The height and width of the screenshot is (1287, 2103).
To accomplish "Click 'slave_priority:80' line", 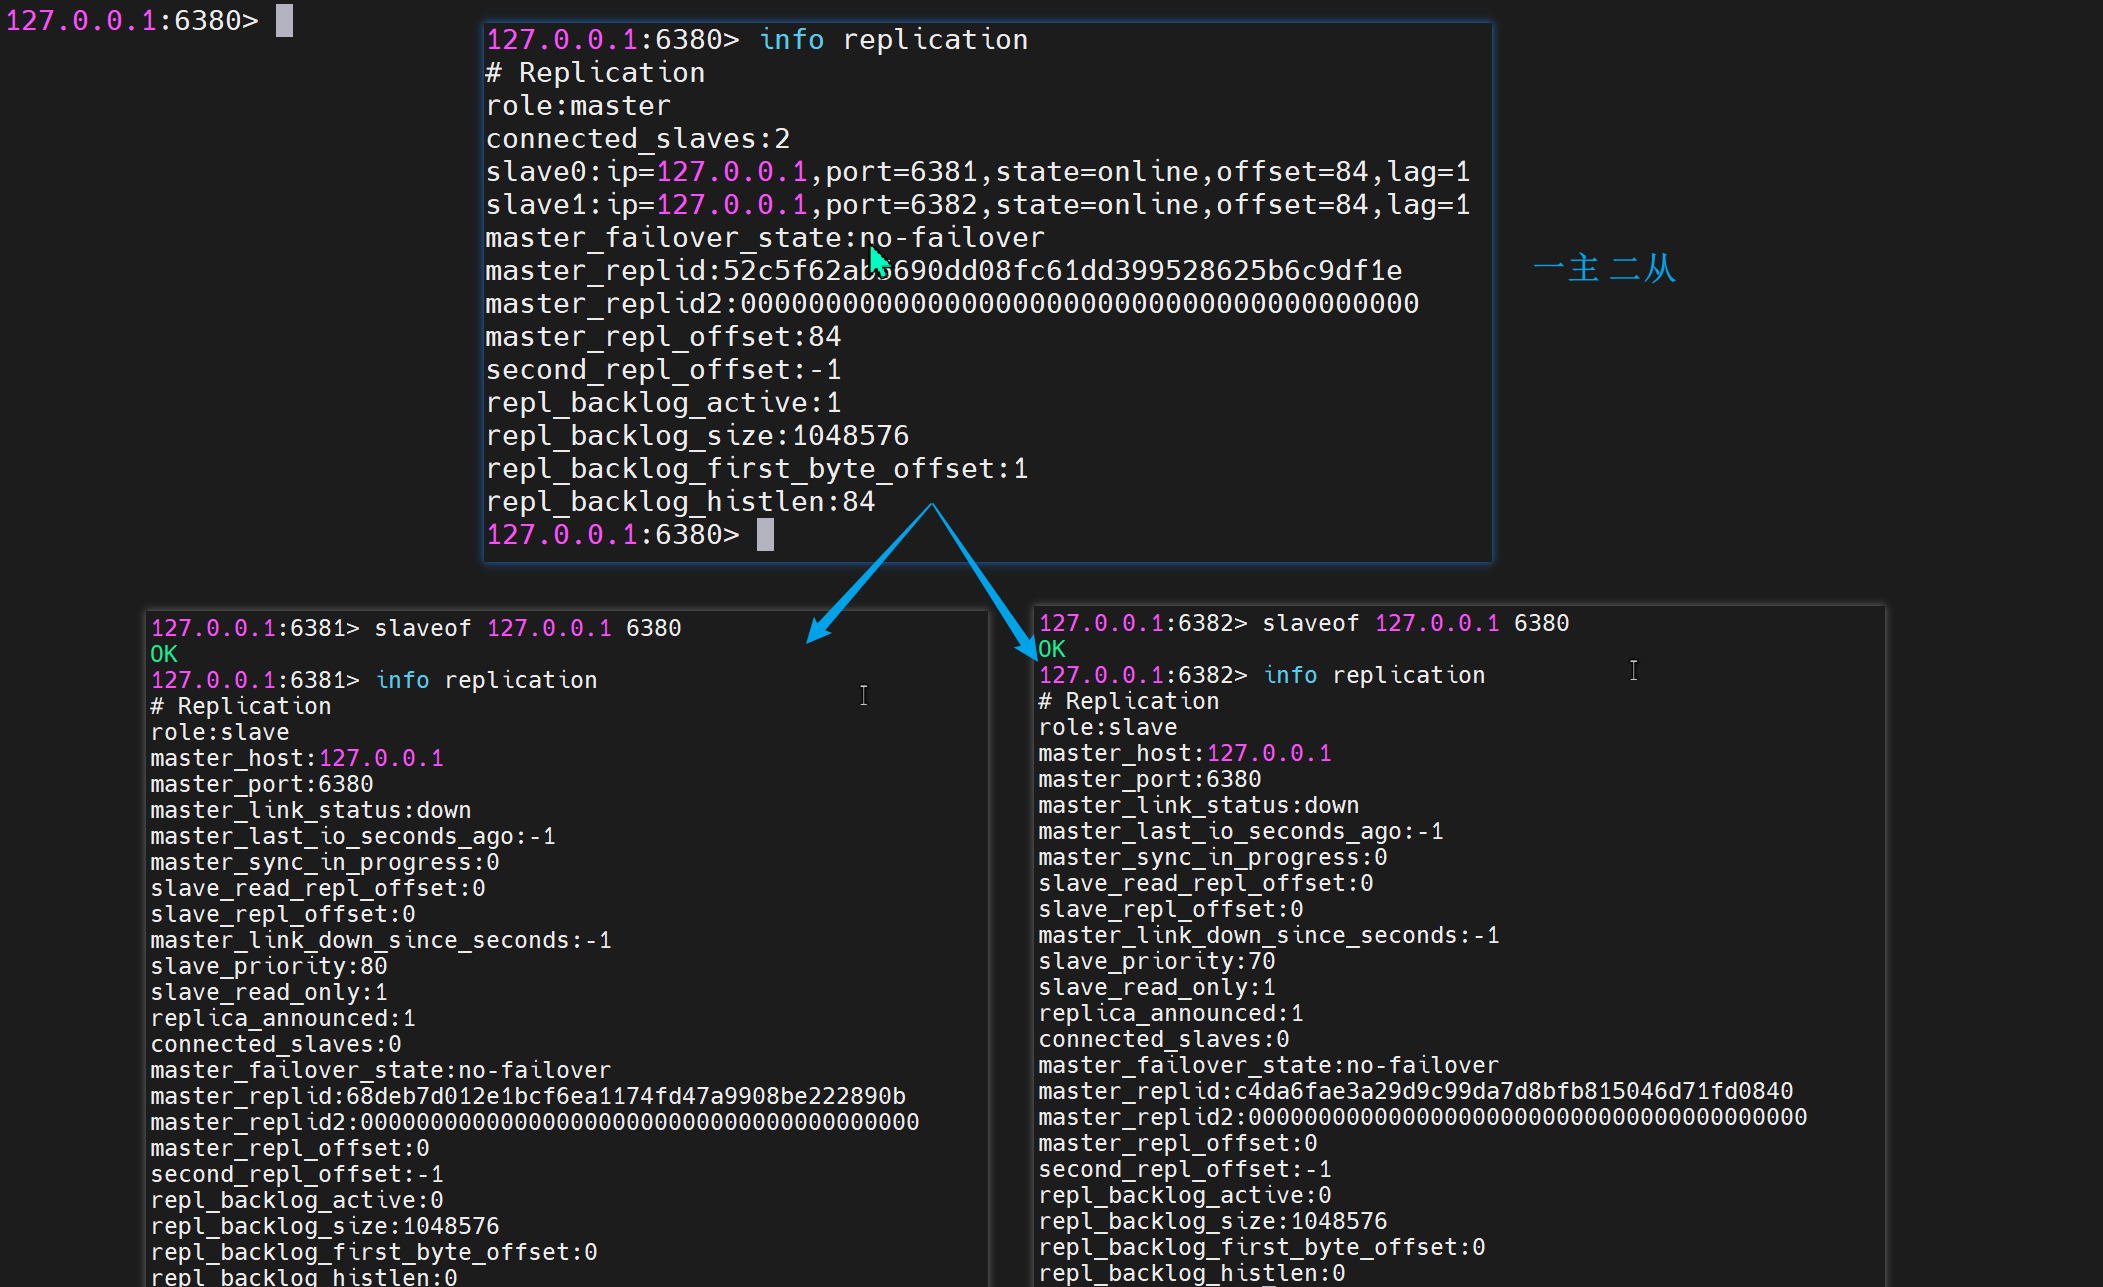I will click(x=269, y=966).
